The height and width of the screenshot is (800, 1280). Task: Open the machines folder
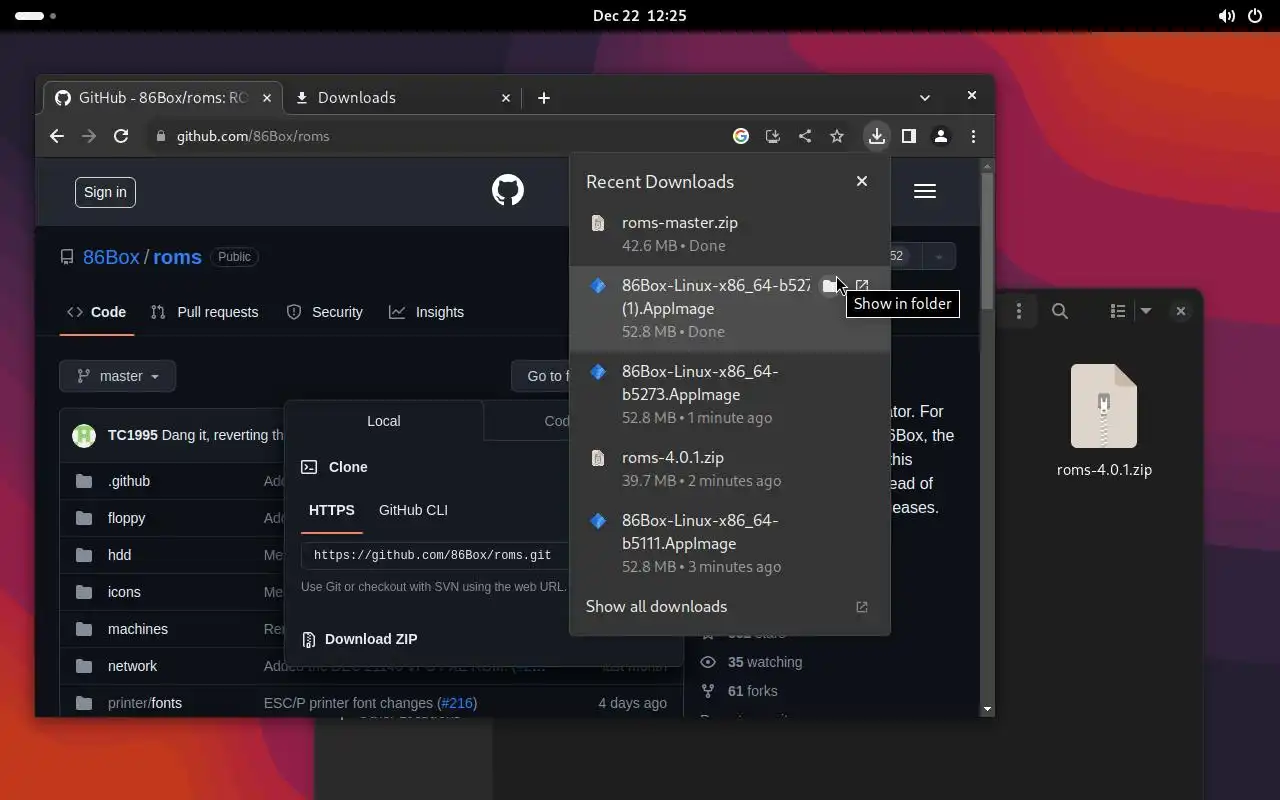pos(138,629)
